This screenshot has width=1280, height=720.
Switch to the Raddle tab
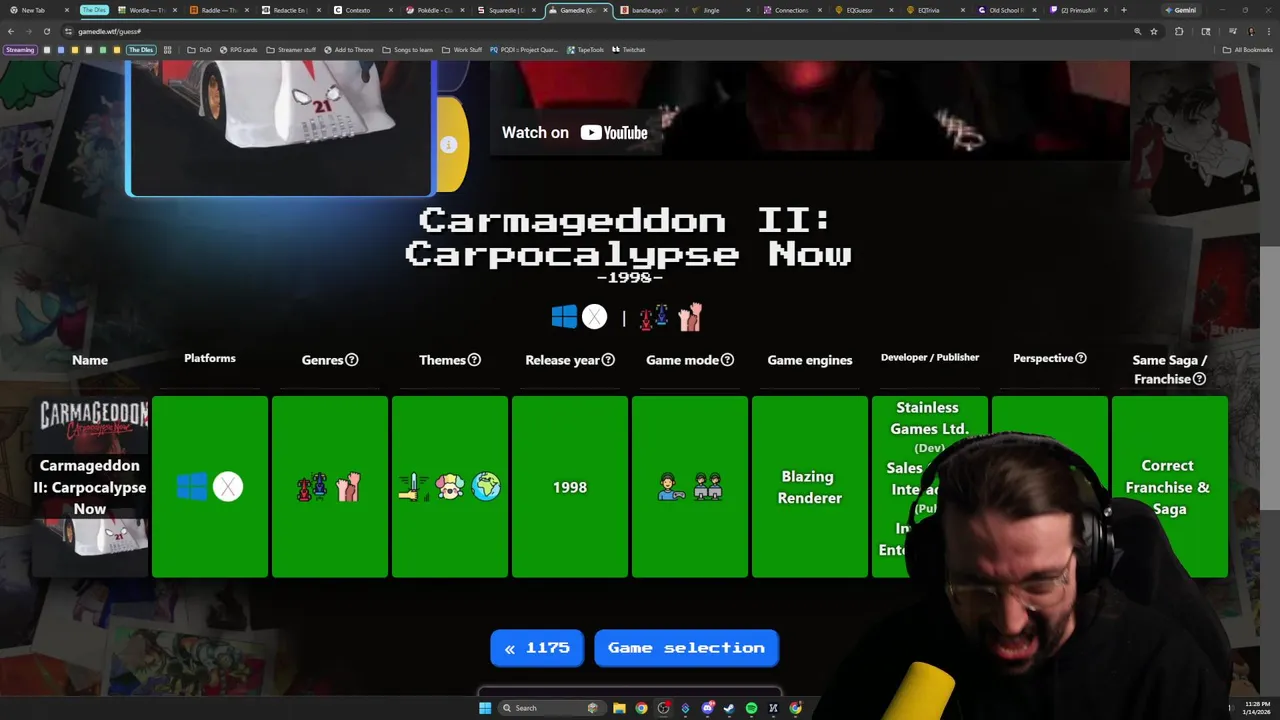(x=219, y=10)
